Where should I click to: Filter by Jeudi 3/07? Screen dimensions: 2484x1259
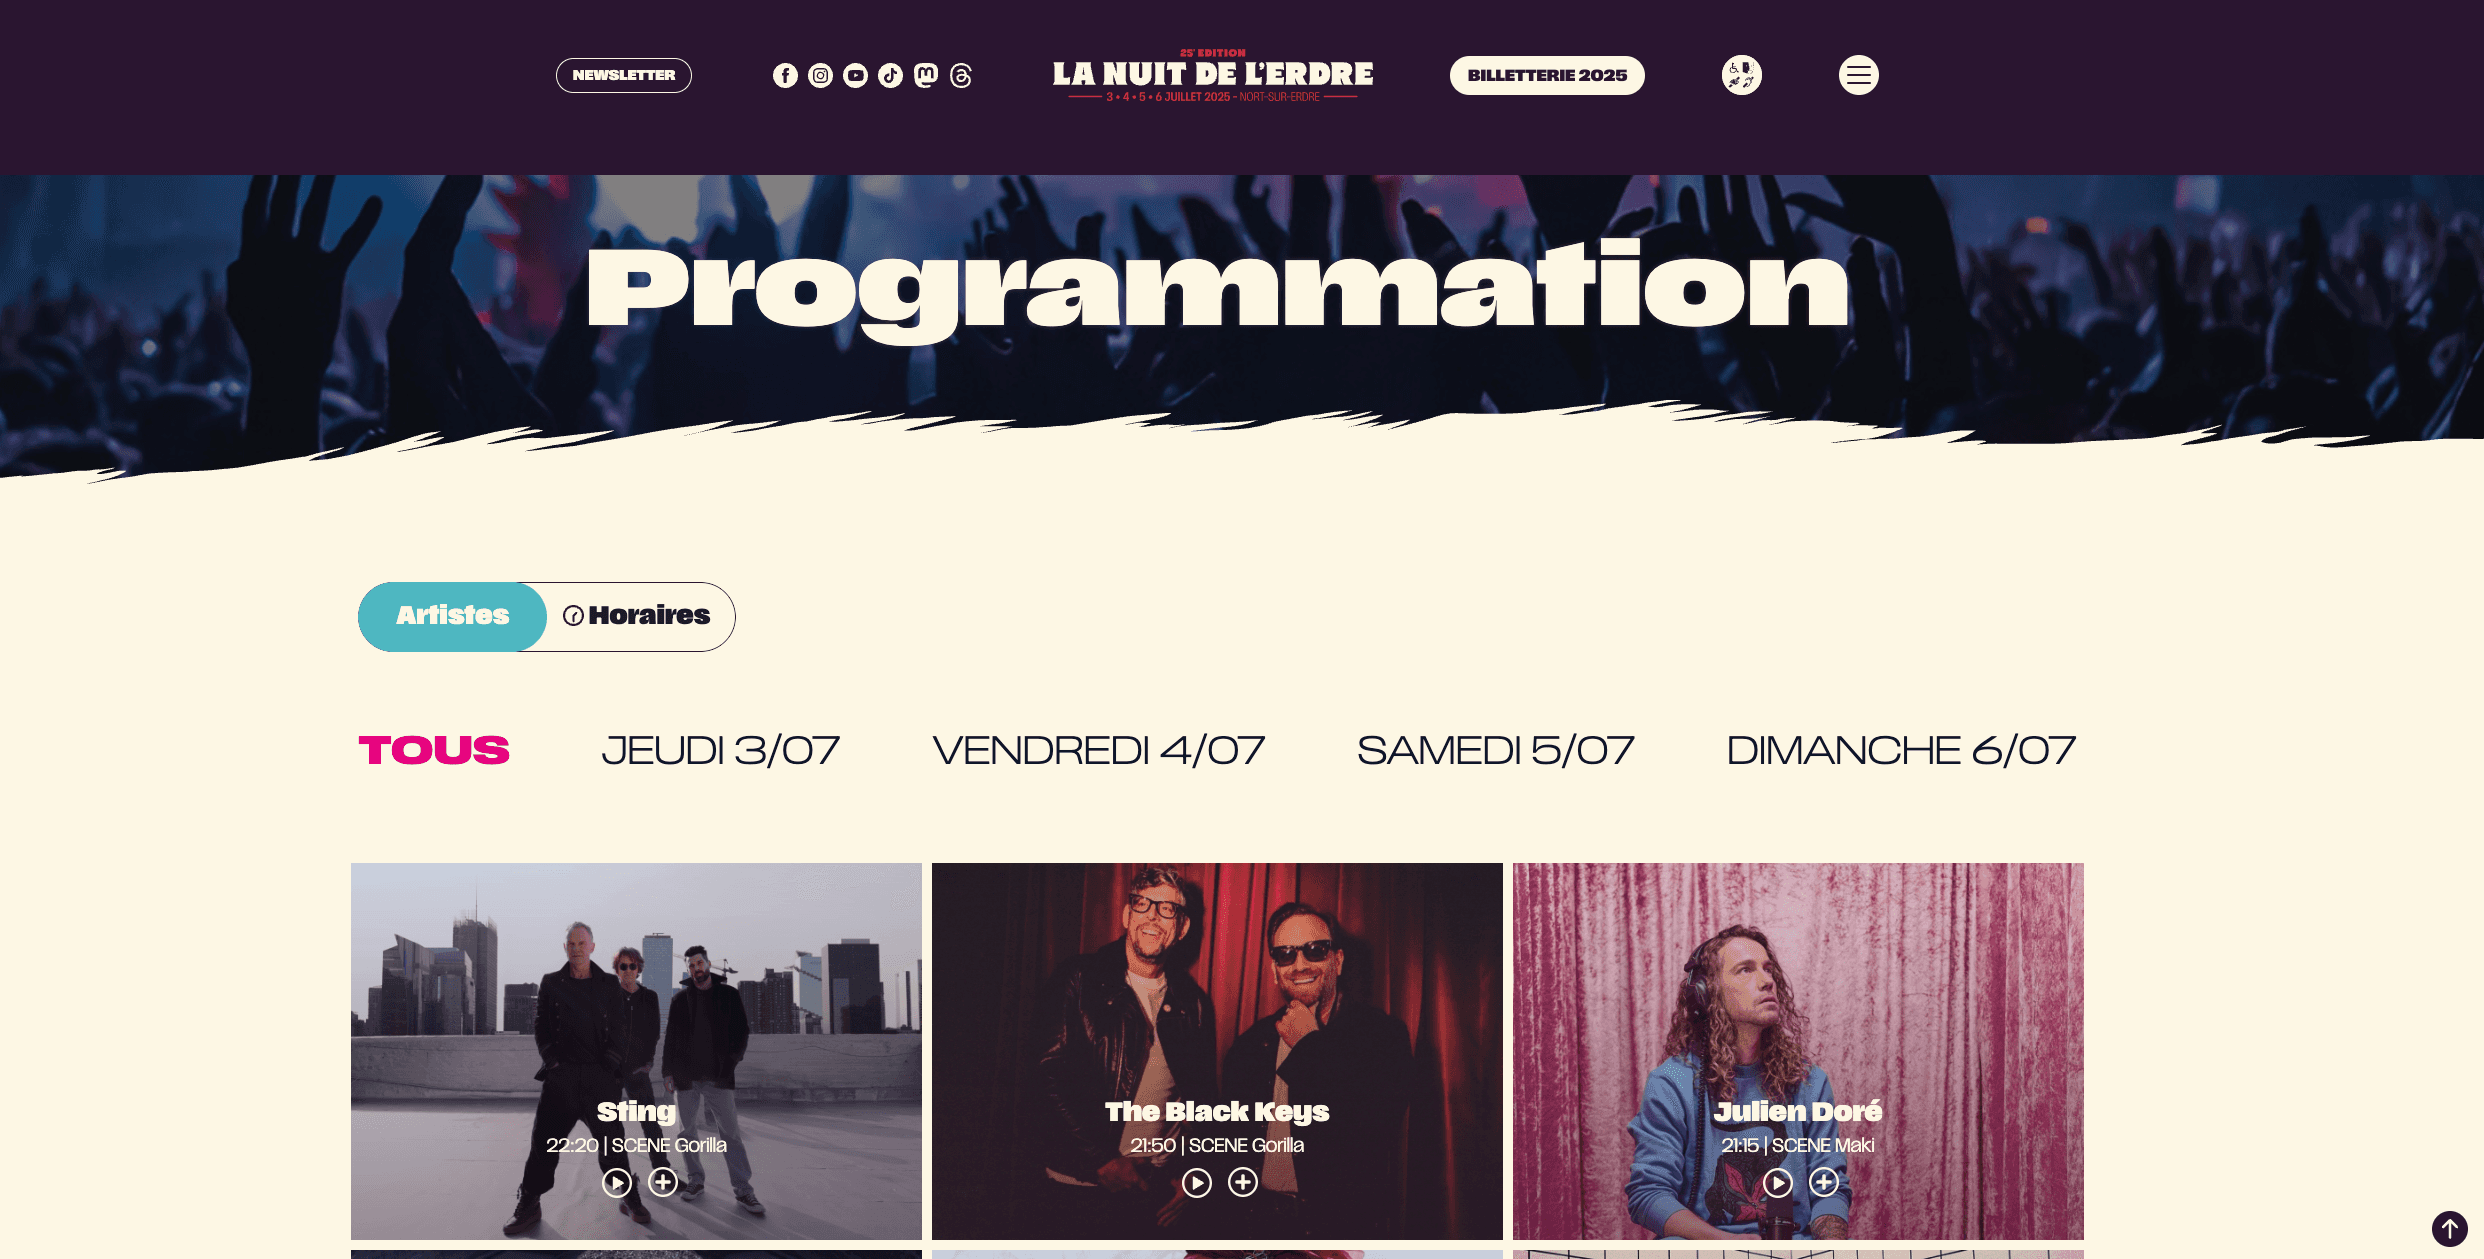coord(720,751)
